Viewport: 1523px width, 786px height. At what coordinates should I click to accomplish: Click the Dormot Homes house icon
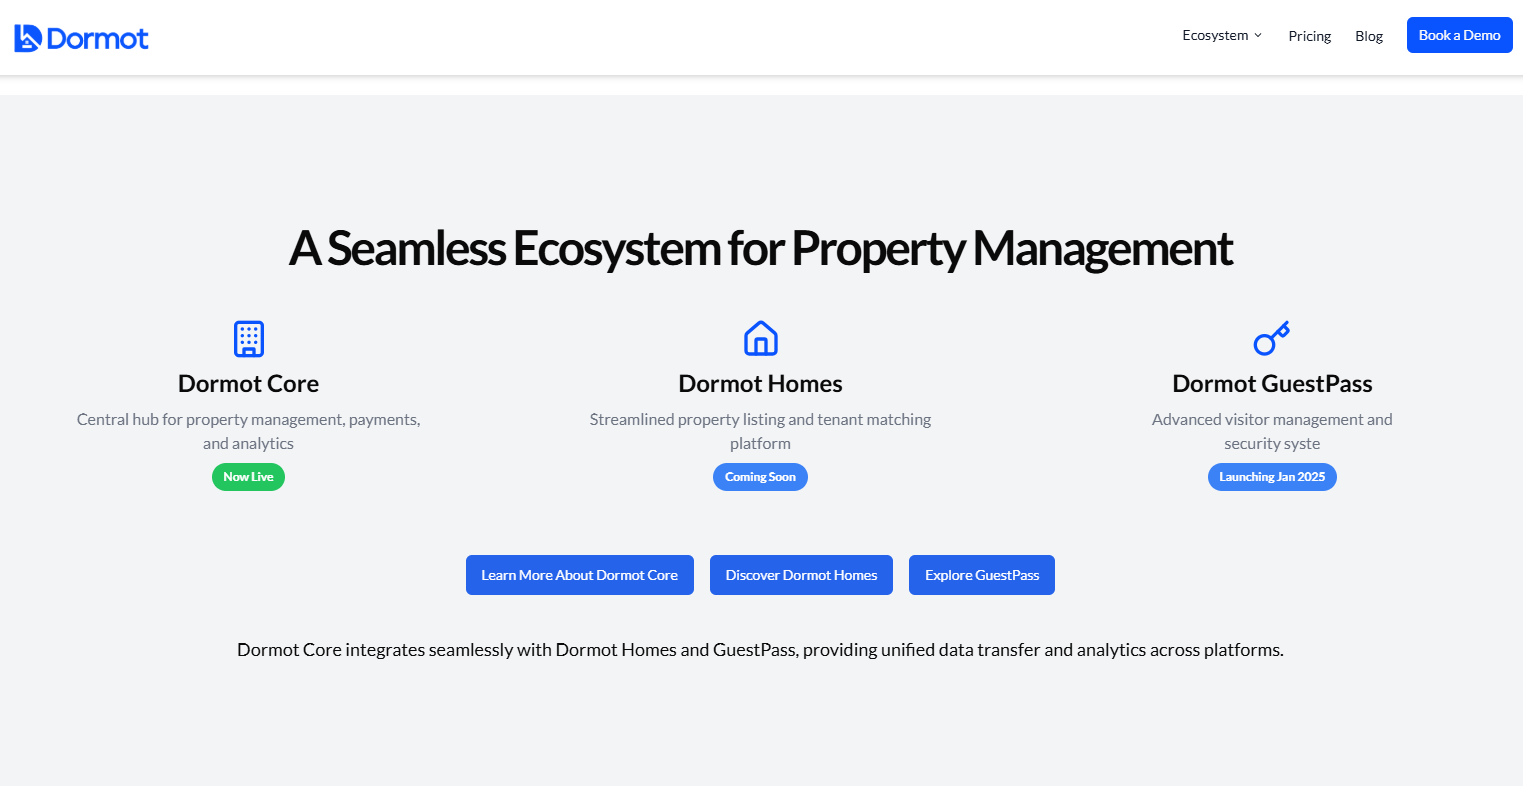click(760, 339)
